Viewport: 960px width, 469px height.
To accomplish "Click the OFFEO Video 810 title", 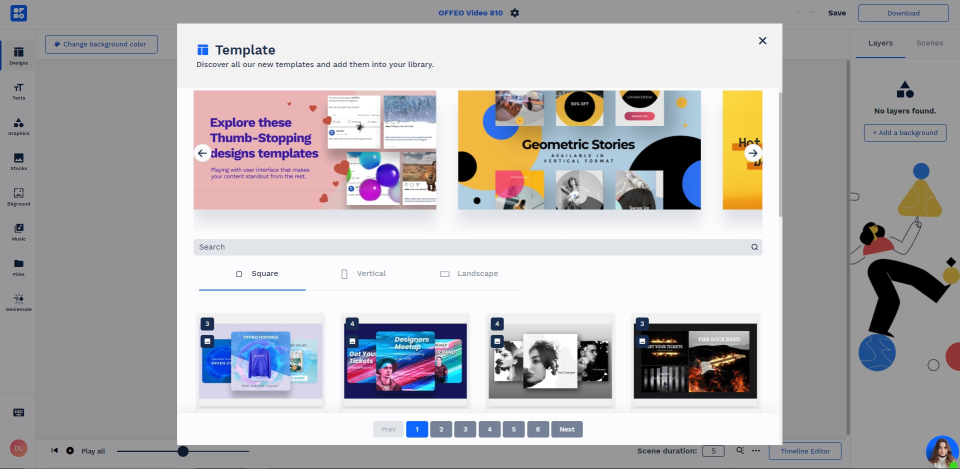I will tap(471, 13).
